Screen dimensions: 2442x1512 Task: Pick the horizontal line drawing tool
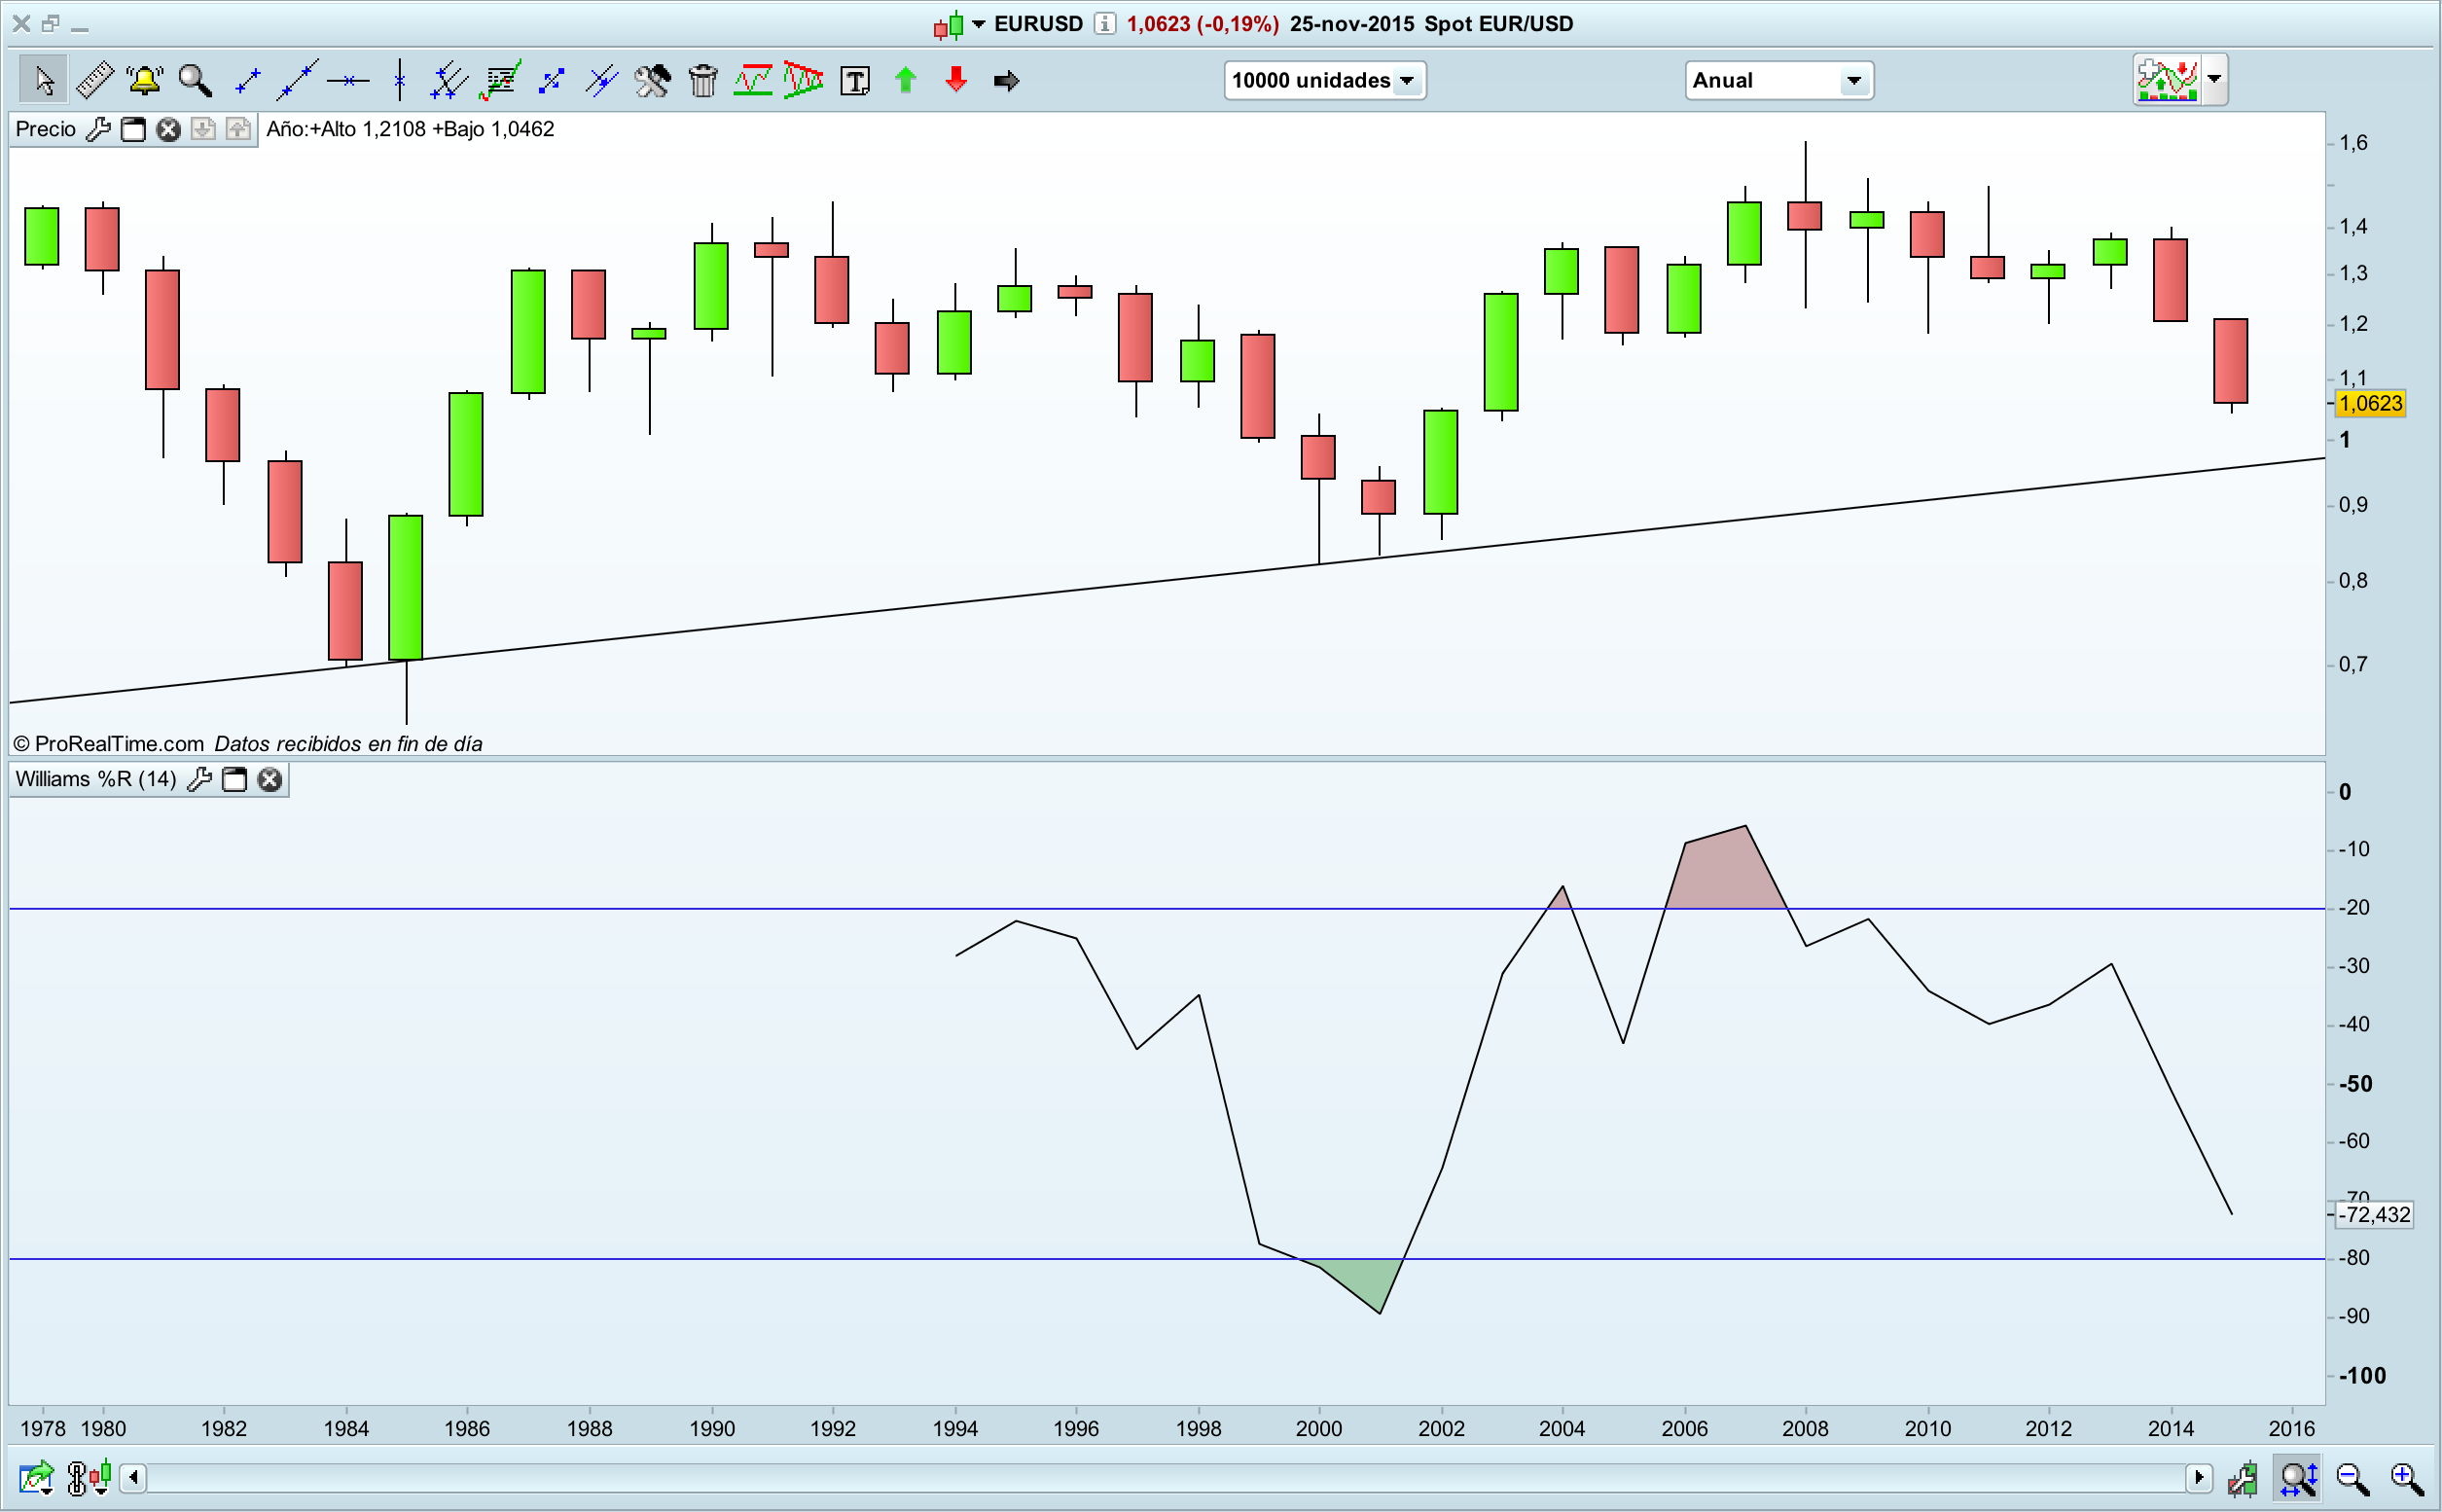tap(347, 80)
